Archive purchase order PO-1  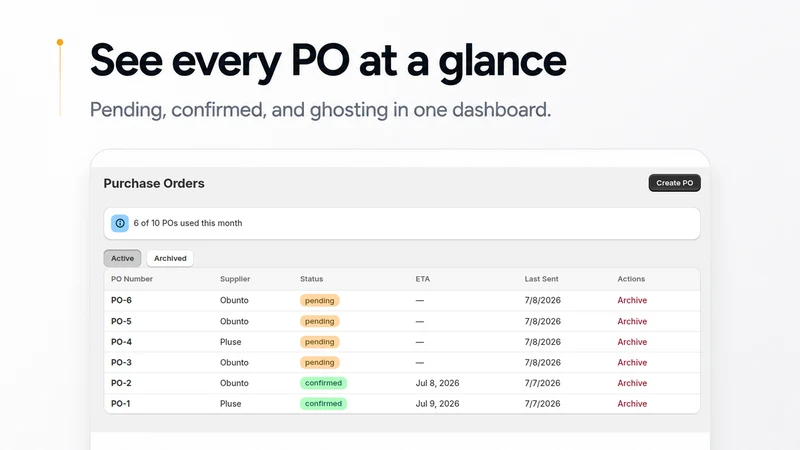tap(632, 404)
